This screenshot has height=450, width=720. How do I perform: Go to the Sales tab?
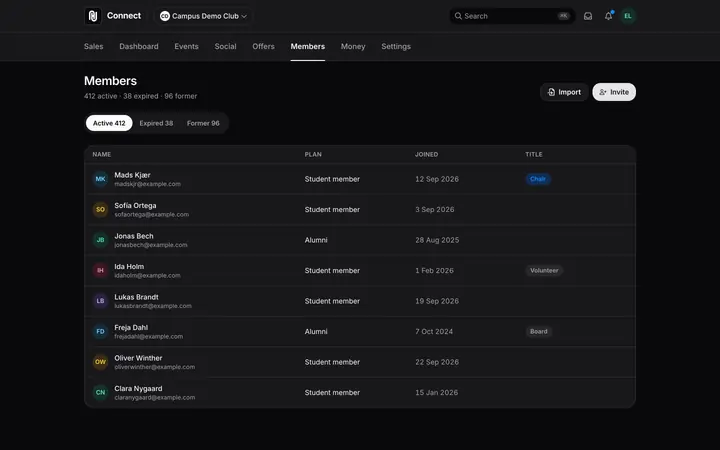(x=94, y=46)
